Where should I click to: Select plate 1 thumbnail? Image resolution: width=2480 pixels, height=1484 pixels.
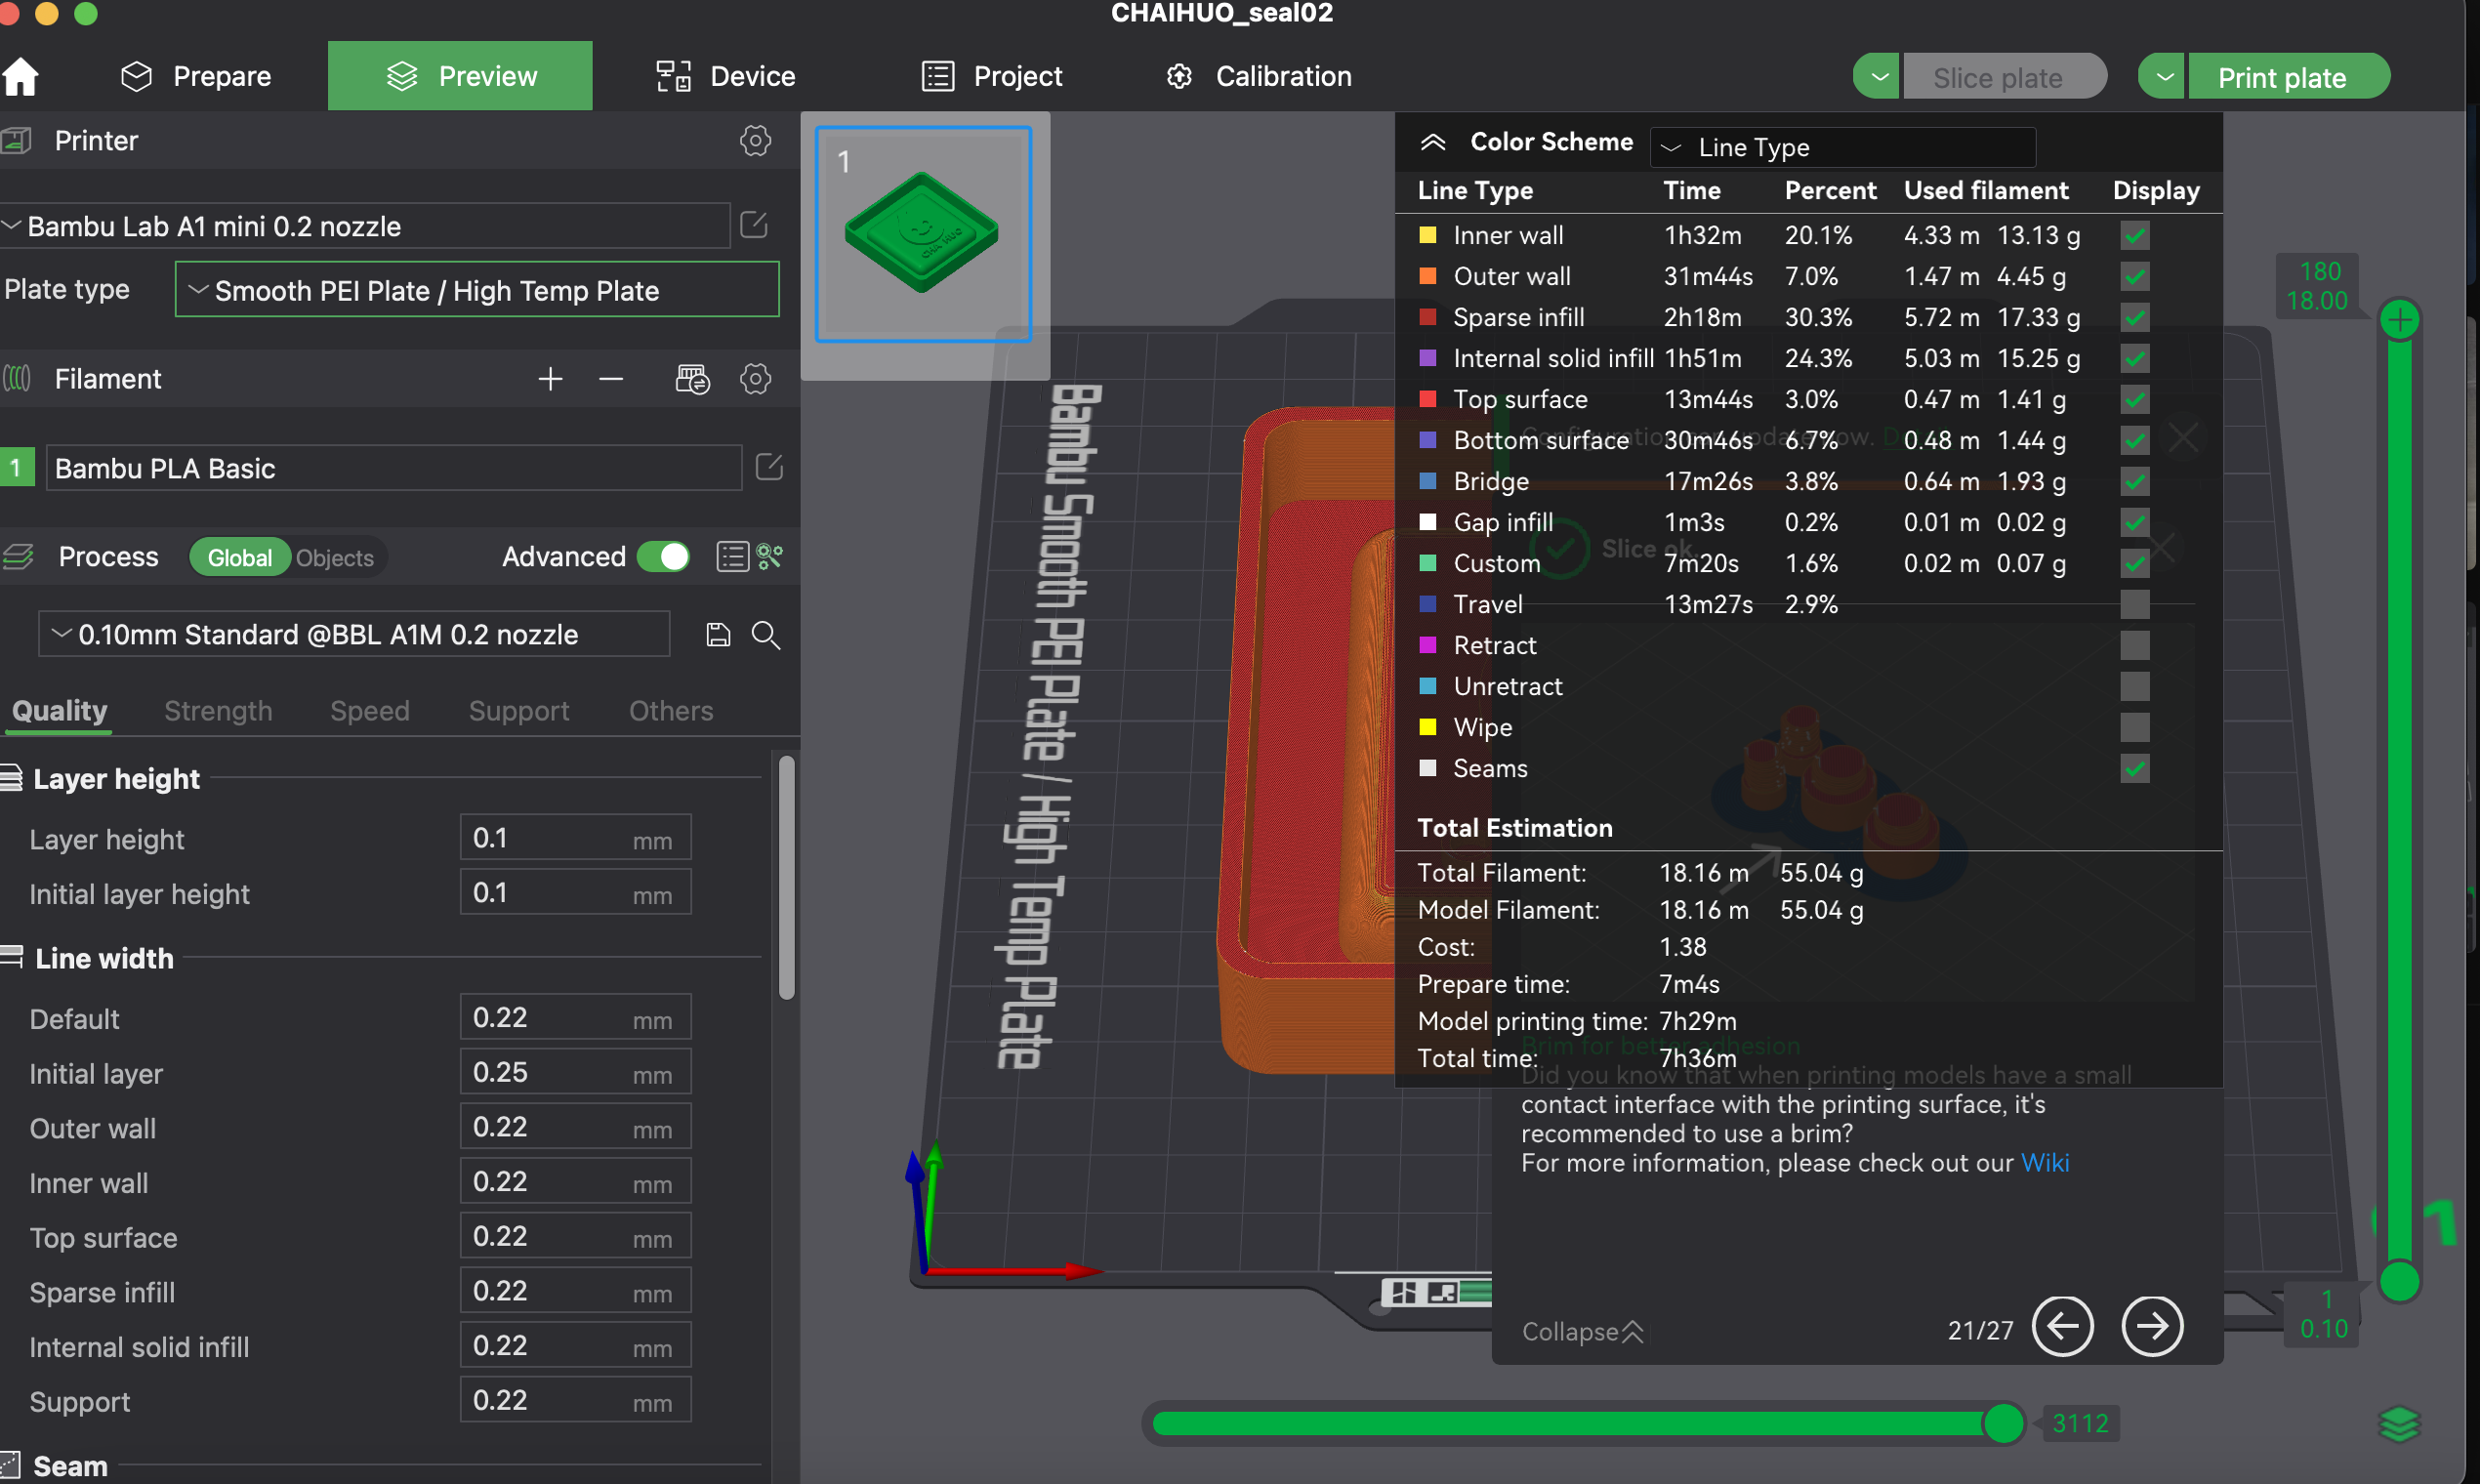point(923,234)
